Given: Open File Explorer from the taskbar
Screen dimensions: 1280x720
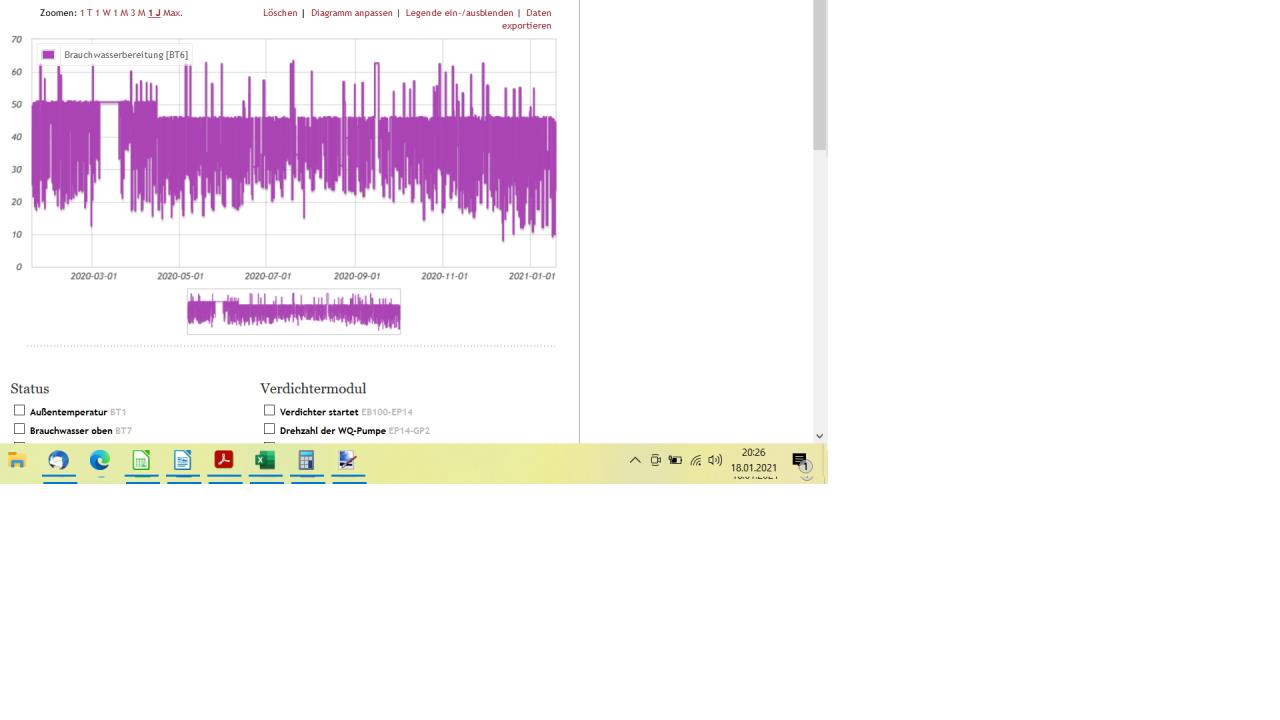Looking at the screenshot, I should (x=17, y=461).
